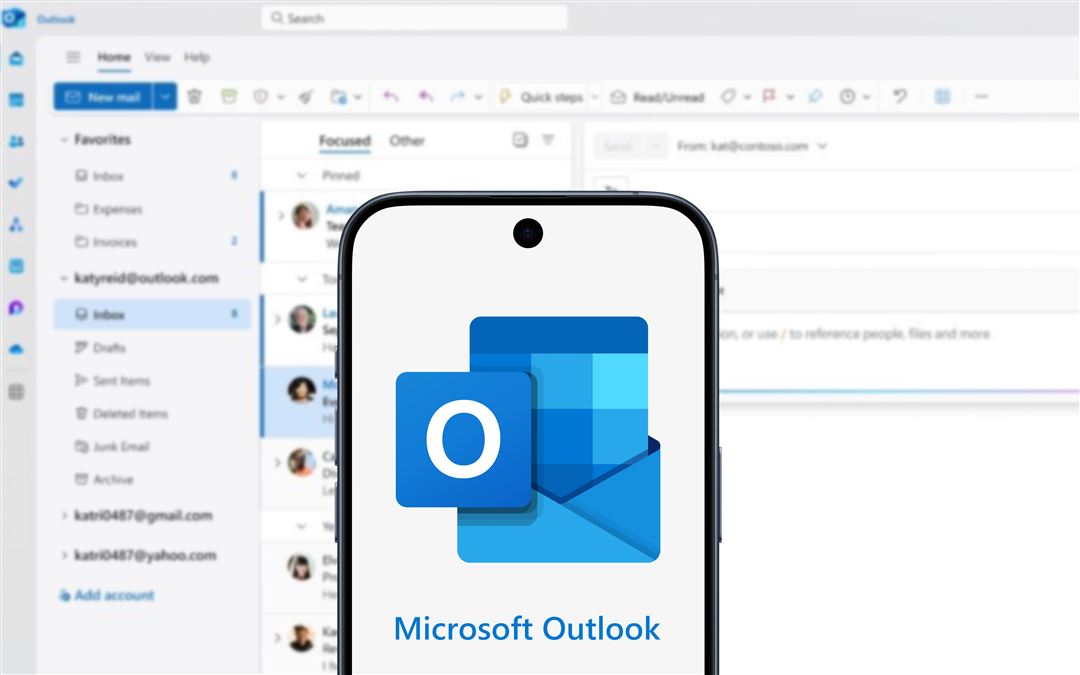
Task: Flag the message using the flag icon
Action: 767,96
